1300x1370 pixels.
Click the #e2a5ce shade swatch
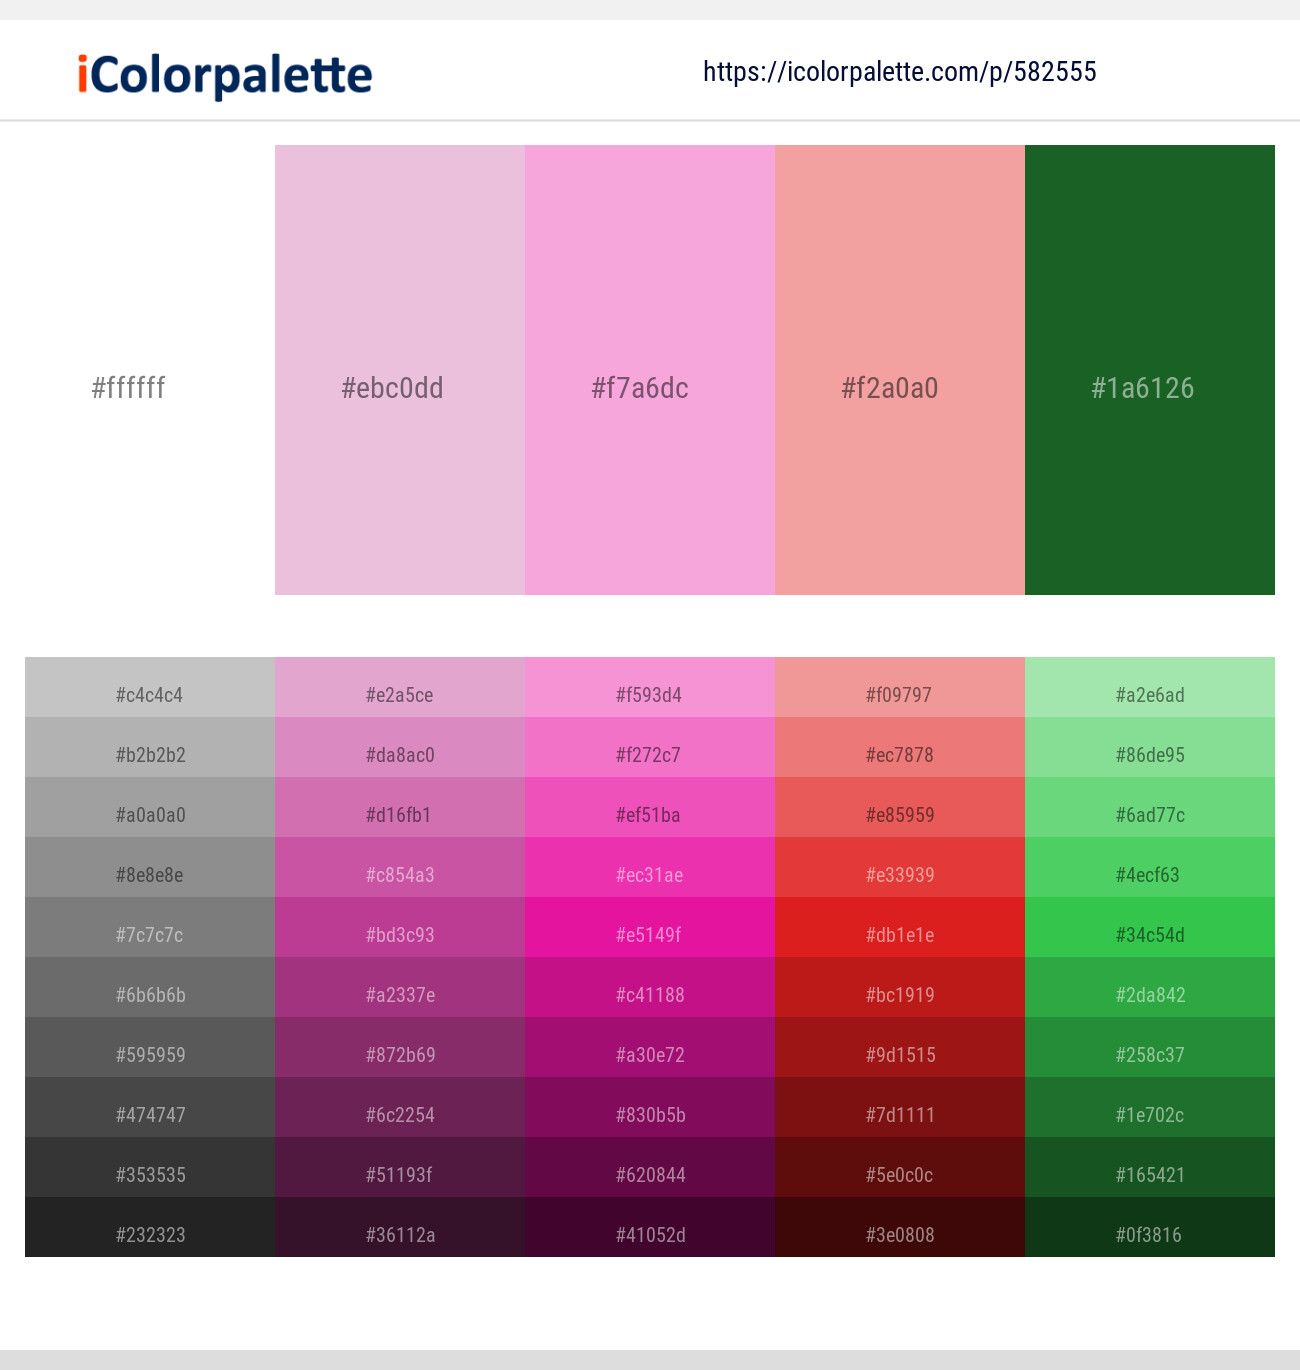pyautogui.click(x=399, y=695)
